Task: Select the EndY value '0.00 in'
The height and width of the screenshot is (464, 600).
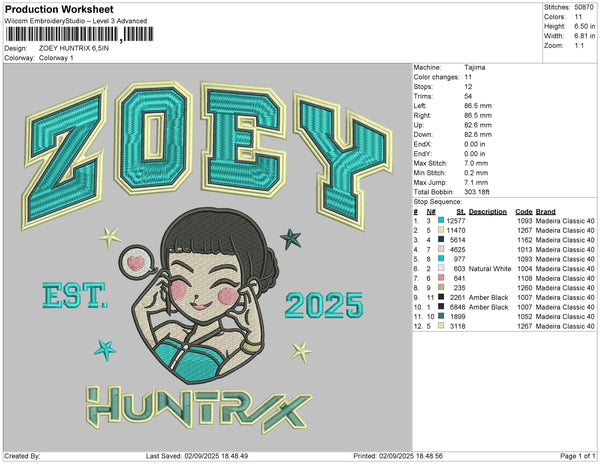Action: [474, 154]
